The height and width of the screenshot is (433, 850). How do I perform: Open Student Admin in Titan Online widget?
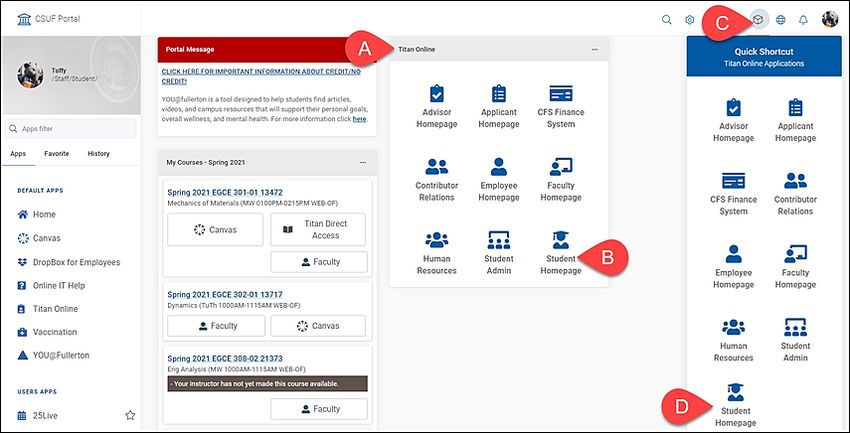pos(499,253)
